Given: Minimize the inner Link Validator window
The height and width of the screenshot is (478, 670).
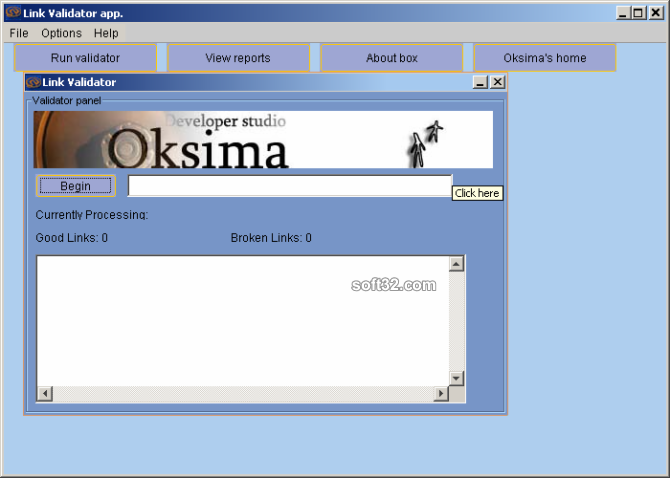Looking at the screenshot, I should click(480, 82).
